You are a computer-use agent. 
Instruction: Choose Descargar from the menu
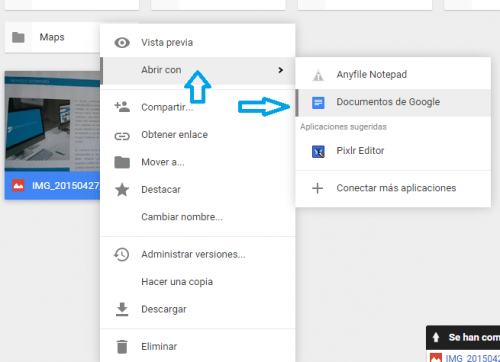click(198, 309)
